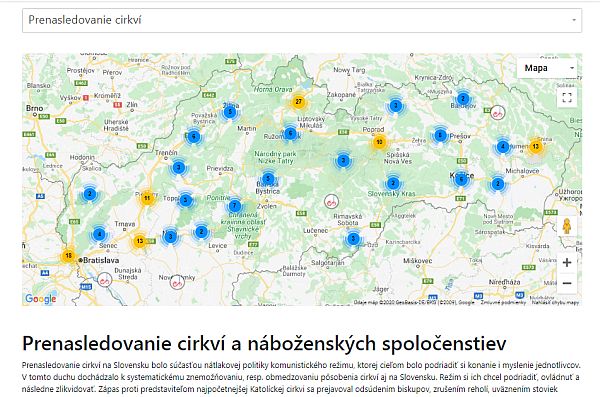Image resolution: width=600 pixels, height=397 pixels.
Task: Open blue cluster 3 east of Nízke Tatry
Action: pos(343,160)
